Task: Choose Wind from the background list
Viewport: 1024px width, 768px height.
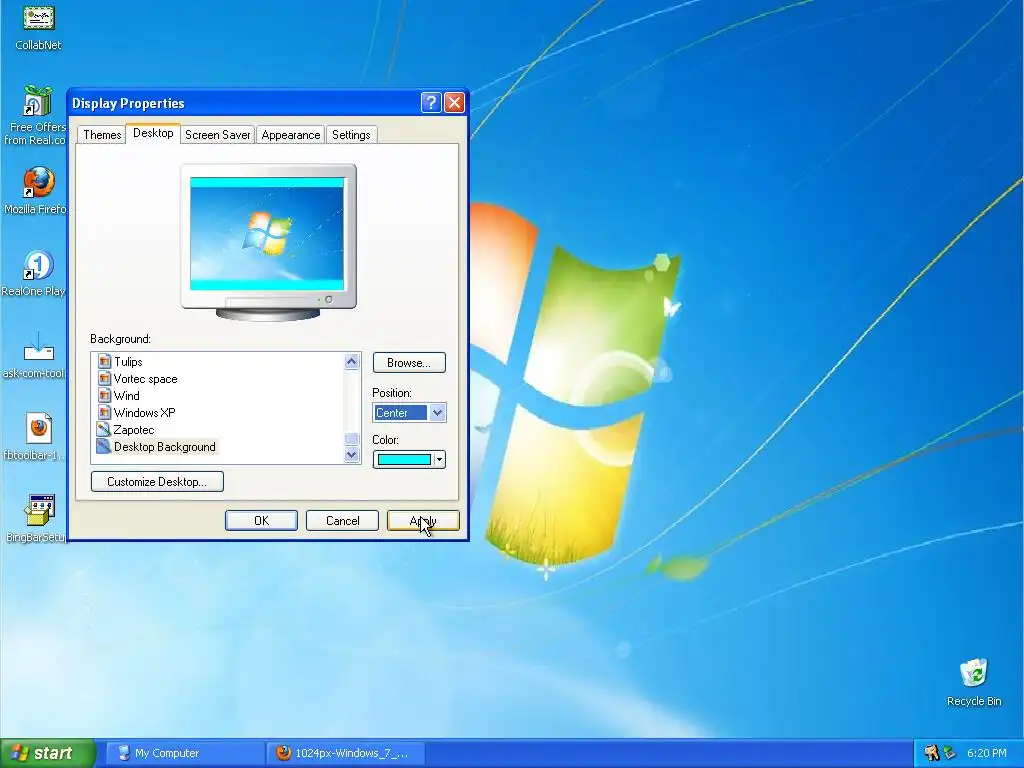Action: pyautogui.click(x=126, y=395)
